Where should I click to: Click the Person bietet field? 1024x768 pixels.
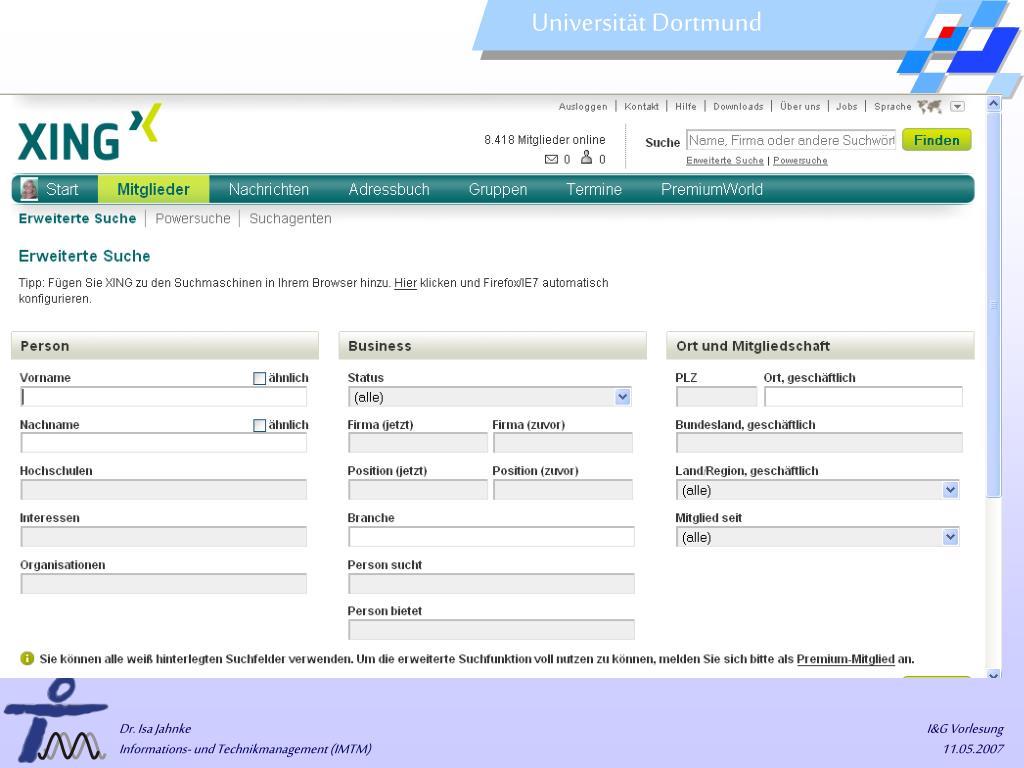tap(491, 630)
